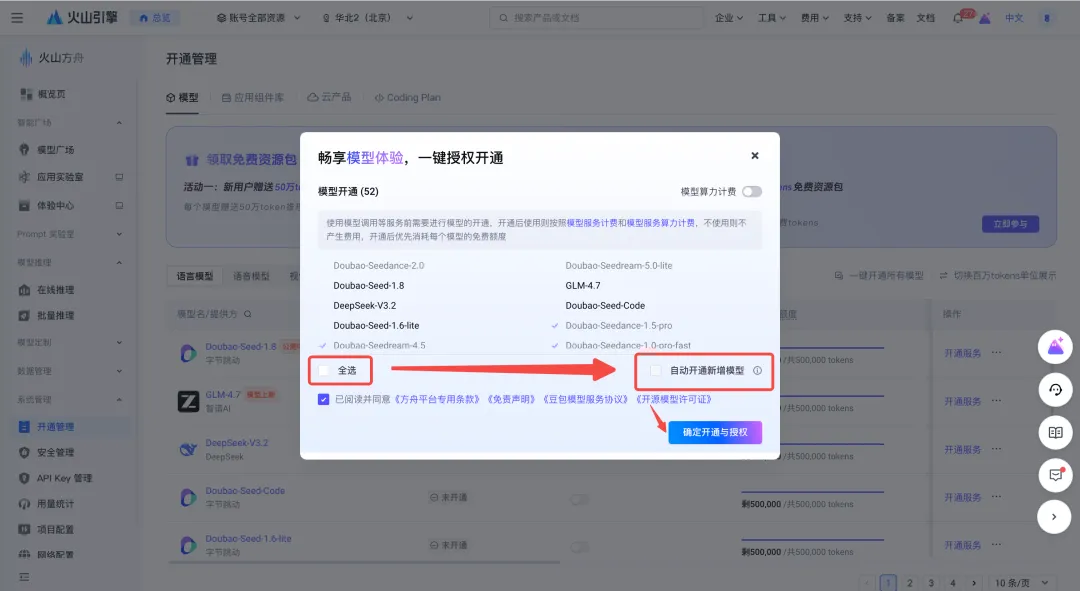Screen dimensions: 1080x591
Task: Close the 一键授权开通 dialog
Action: (755, 156)
